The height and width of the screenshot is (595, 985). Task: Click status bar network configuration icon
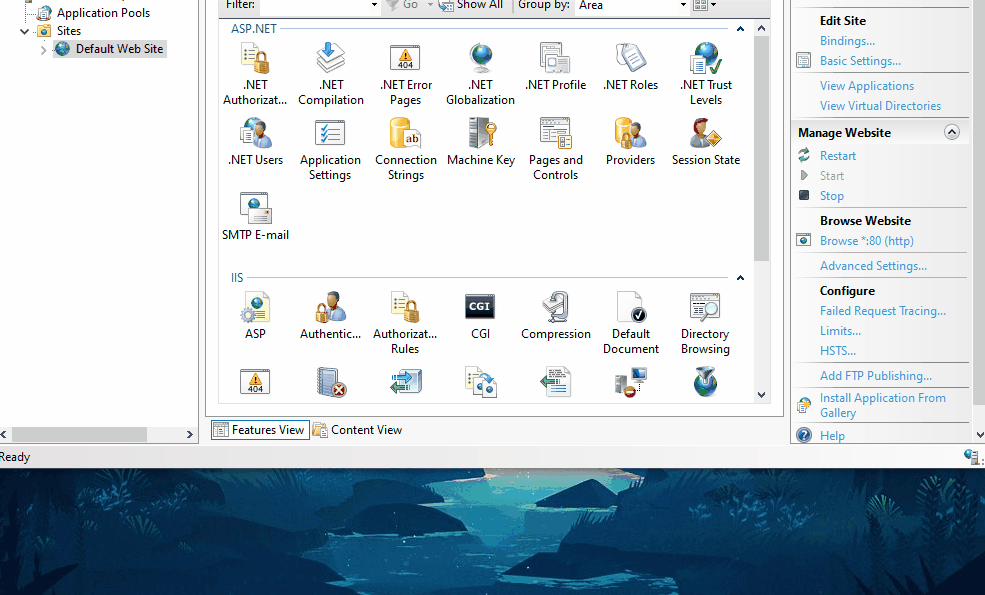pyautogui.click(x=972, y=457)
